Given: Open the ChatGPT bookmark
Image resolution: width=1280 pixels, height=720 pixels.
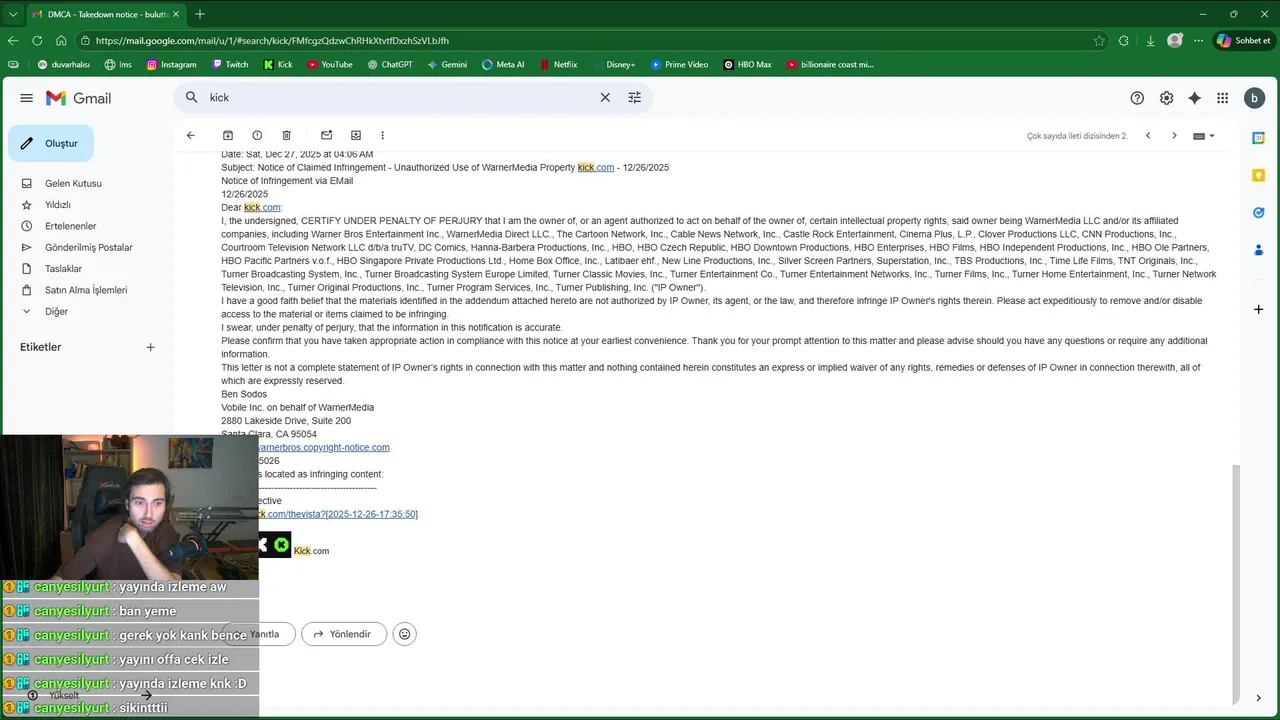Looking at the screenshot, I should pyautogui.click(x=390, y=64).
